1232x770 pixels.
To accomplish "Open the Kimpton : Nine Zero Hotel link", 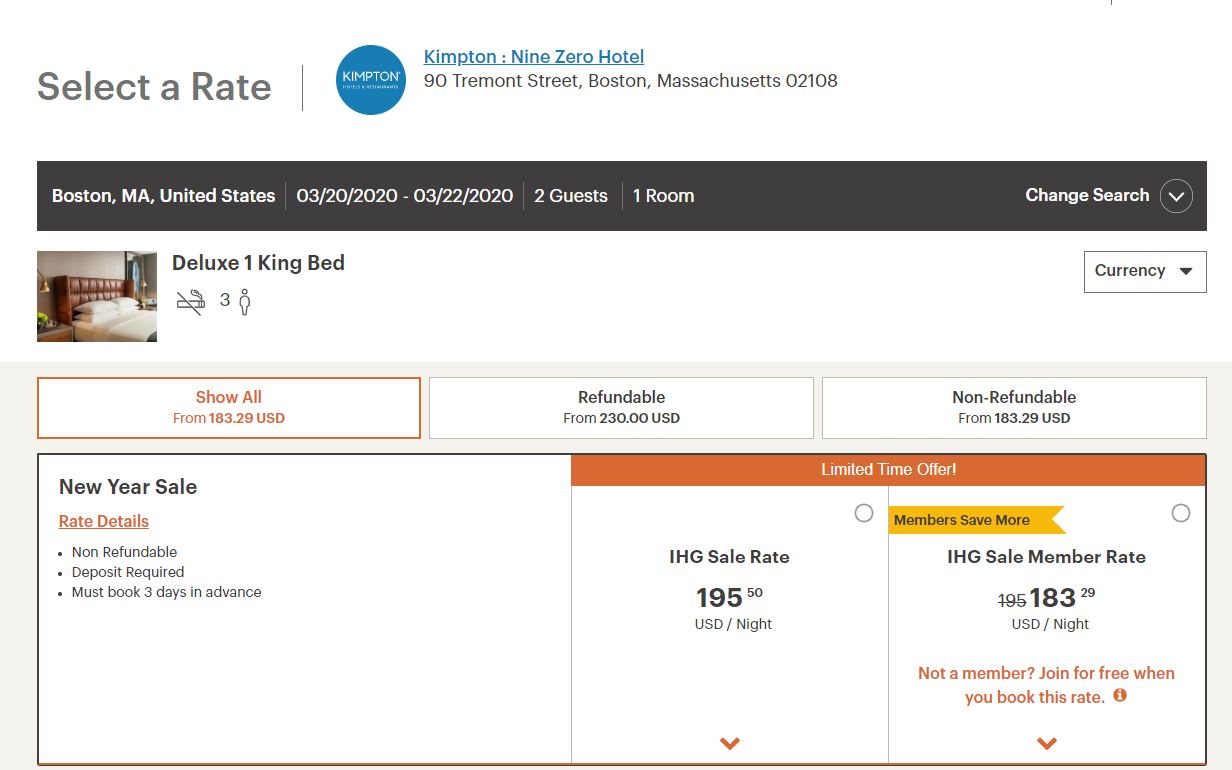I will (x=534, y=57).
